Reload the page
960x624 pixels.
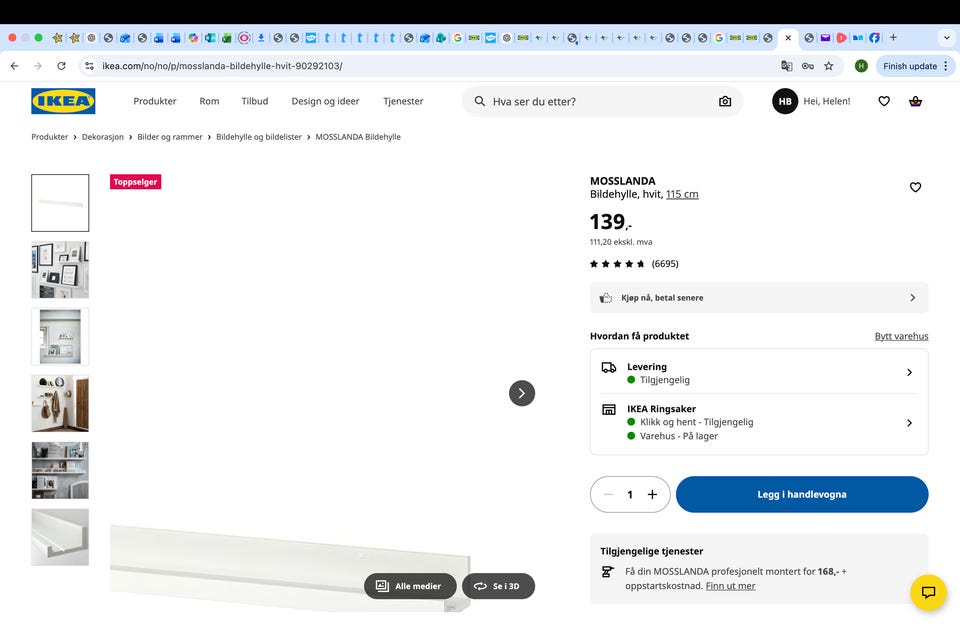(61, 66)
